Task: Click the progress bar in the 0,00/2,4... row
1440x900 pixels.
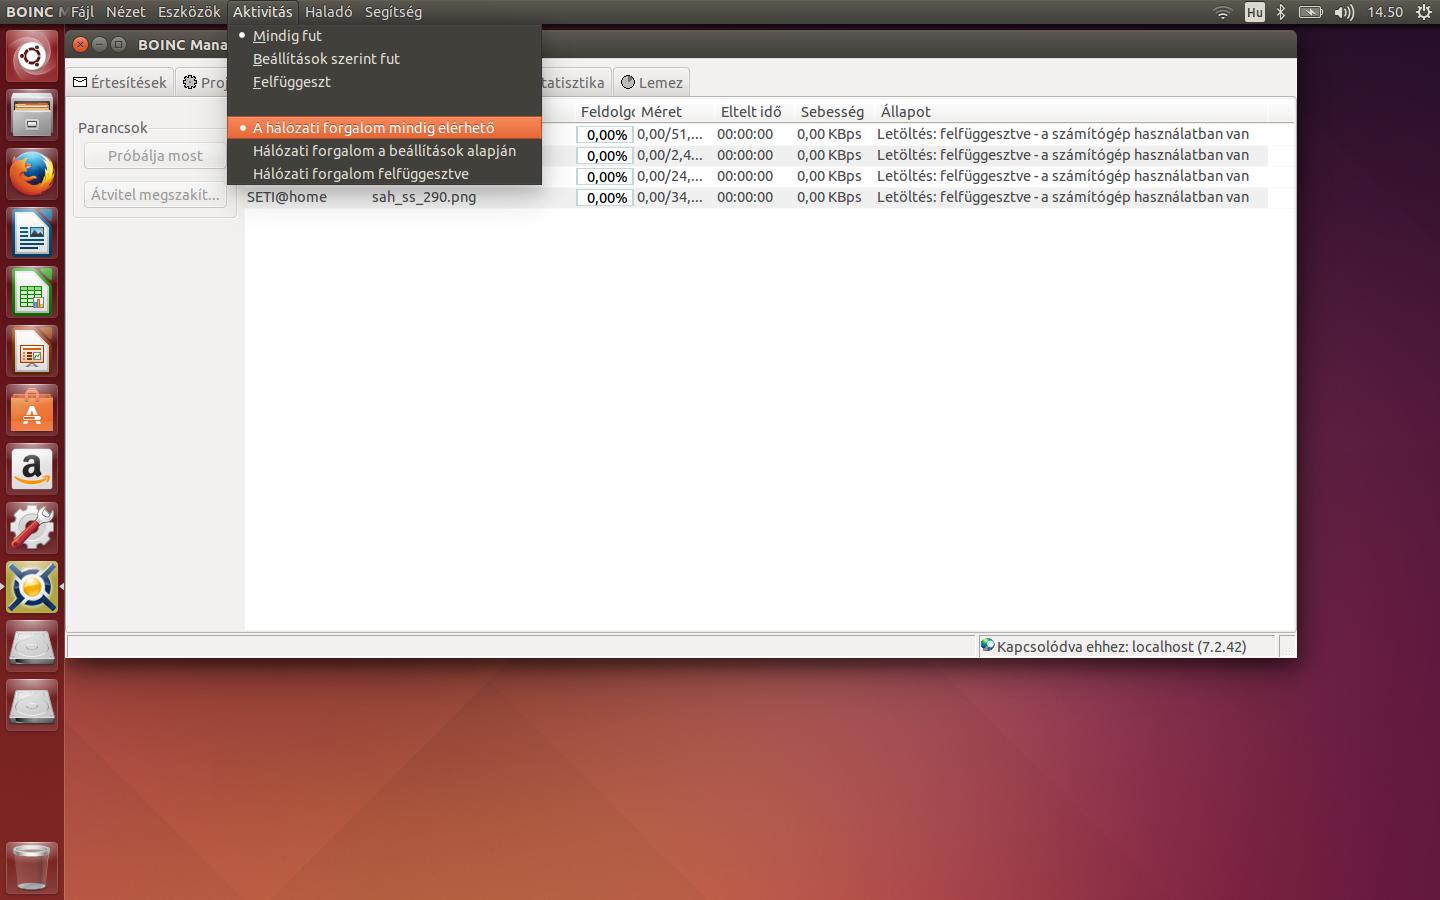Action: coord(605,156)
